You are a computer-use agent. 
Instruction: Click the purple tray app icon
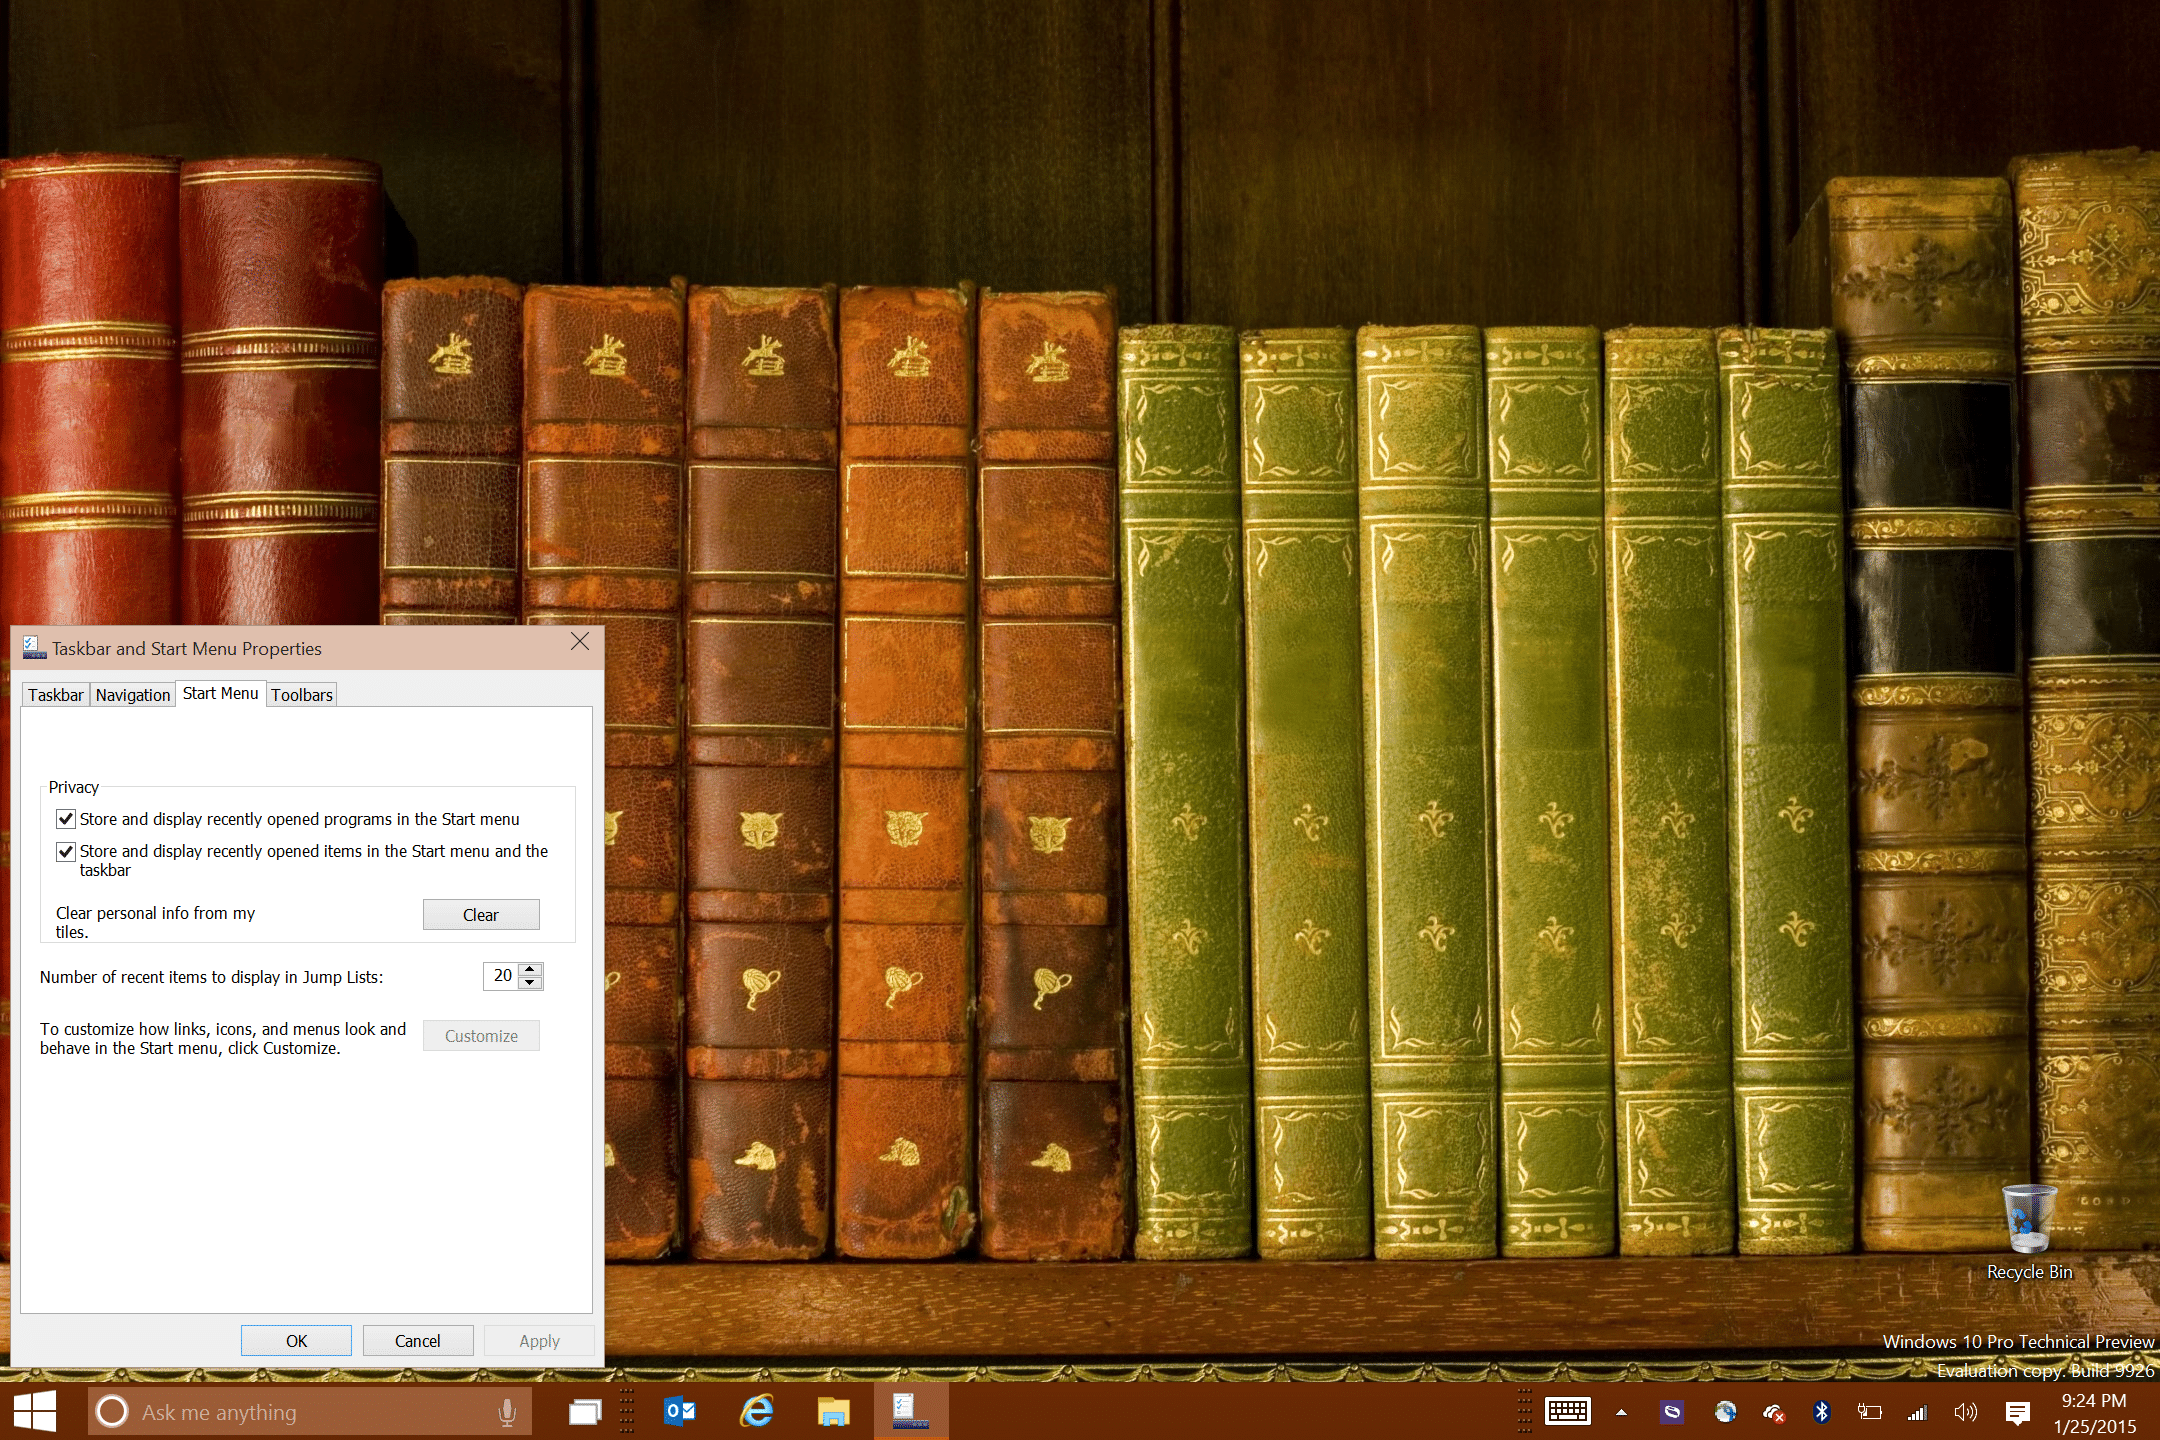[x=1672, y=1412]
